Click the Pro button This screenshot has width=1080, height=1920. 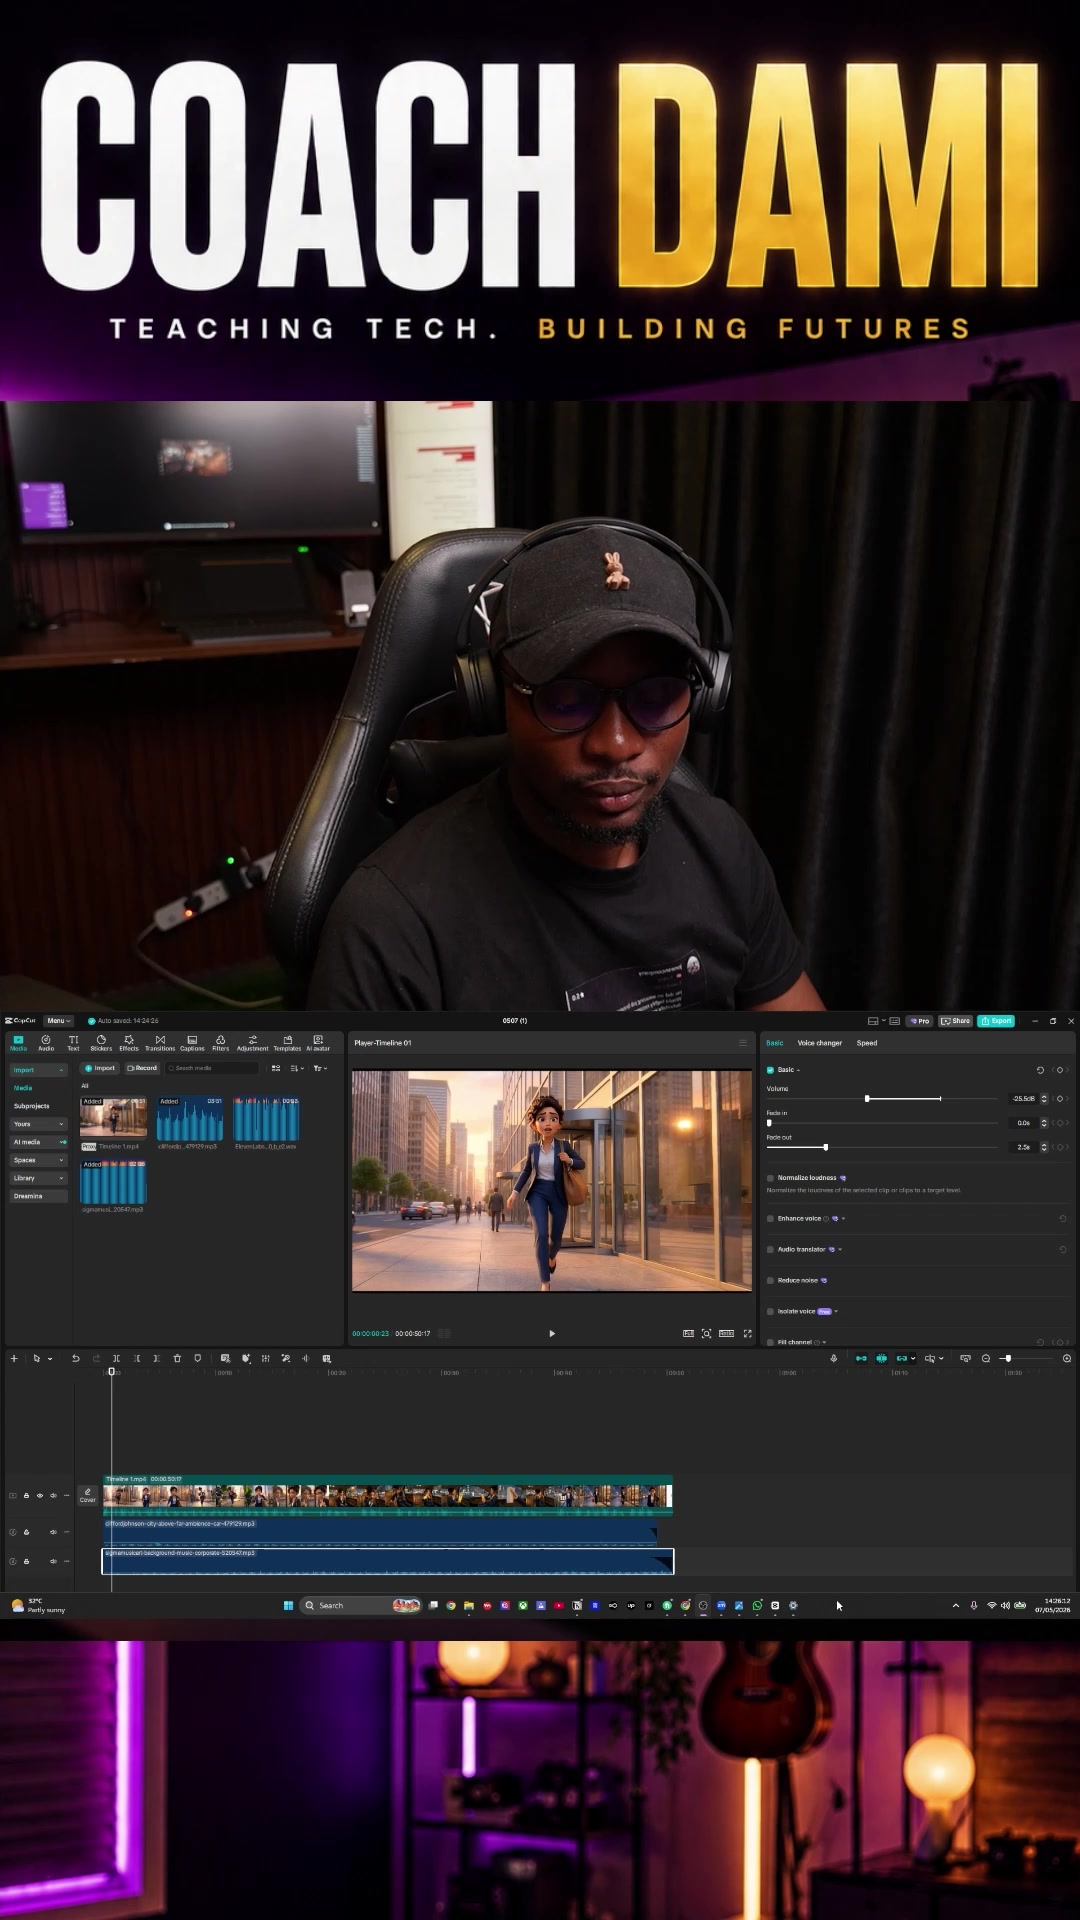(x=919, y=1021)
